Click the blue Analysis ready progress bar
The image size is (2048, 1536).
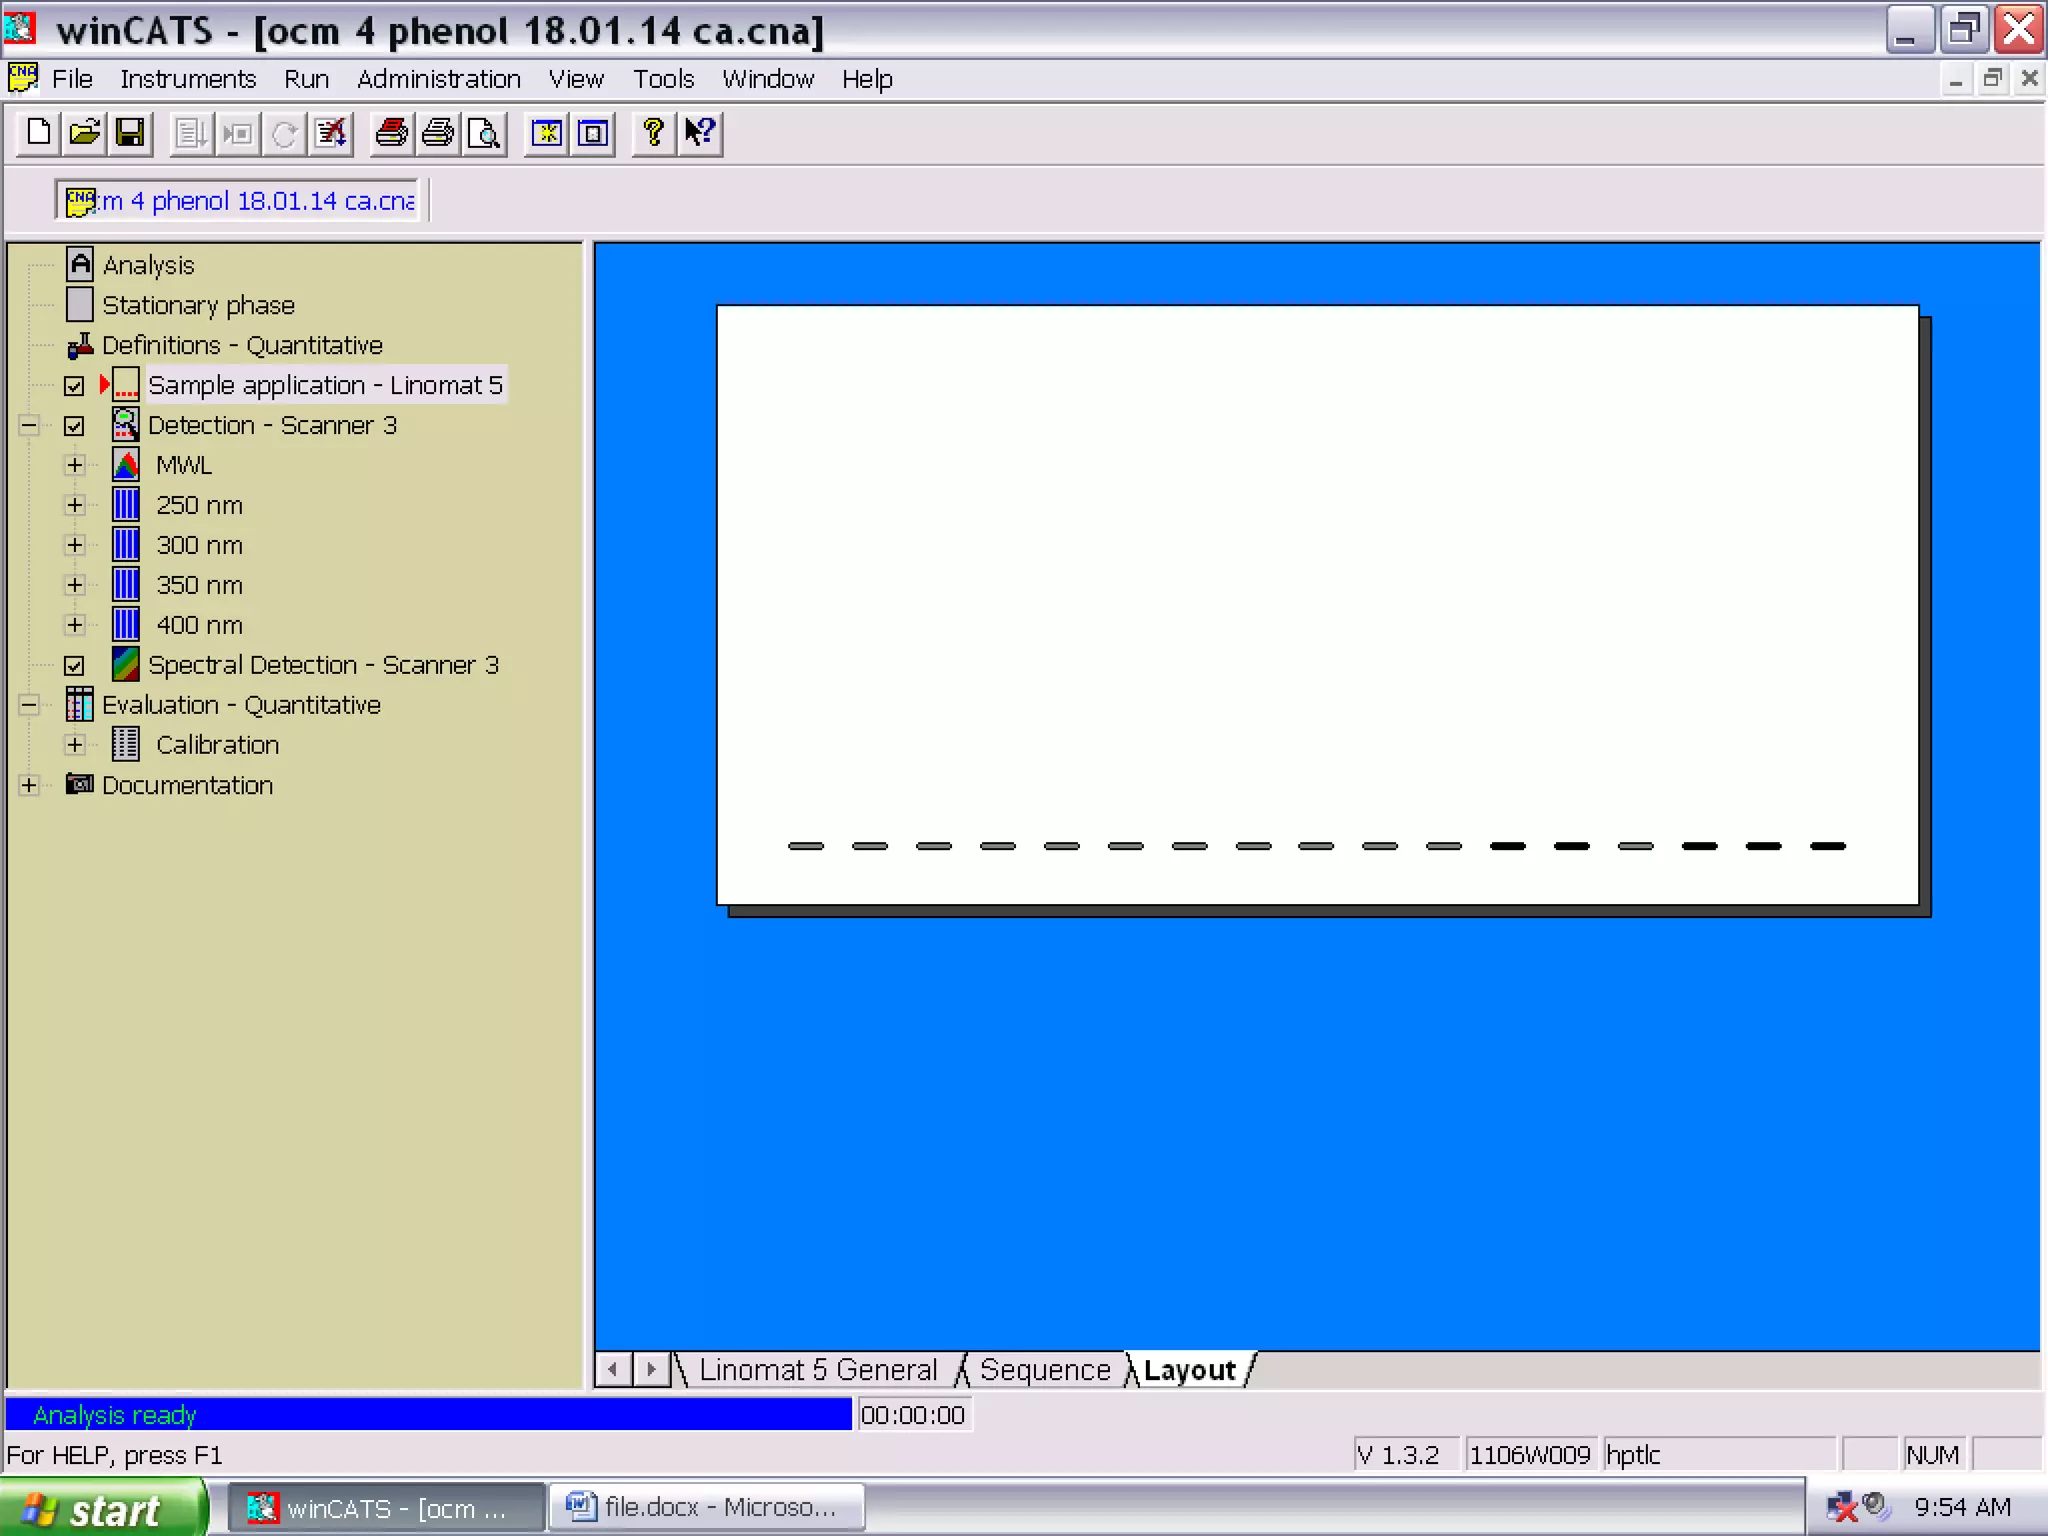[x=428, y=1415]
